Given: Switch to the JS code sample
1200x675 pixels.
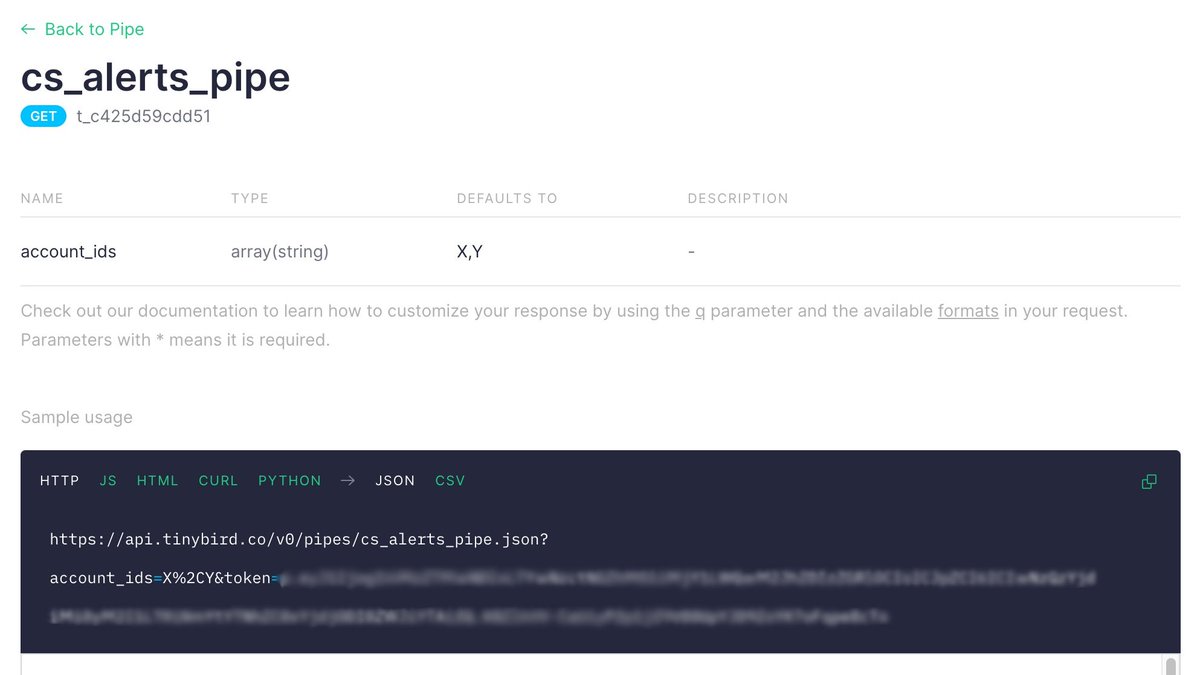Looking at the screenshot, I should [x=108, y=481].
